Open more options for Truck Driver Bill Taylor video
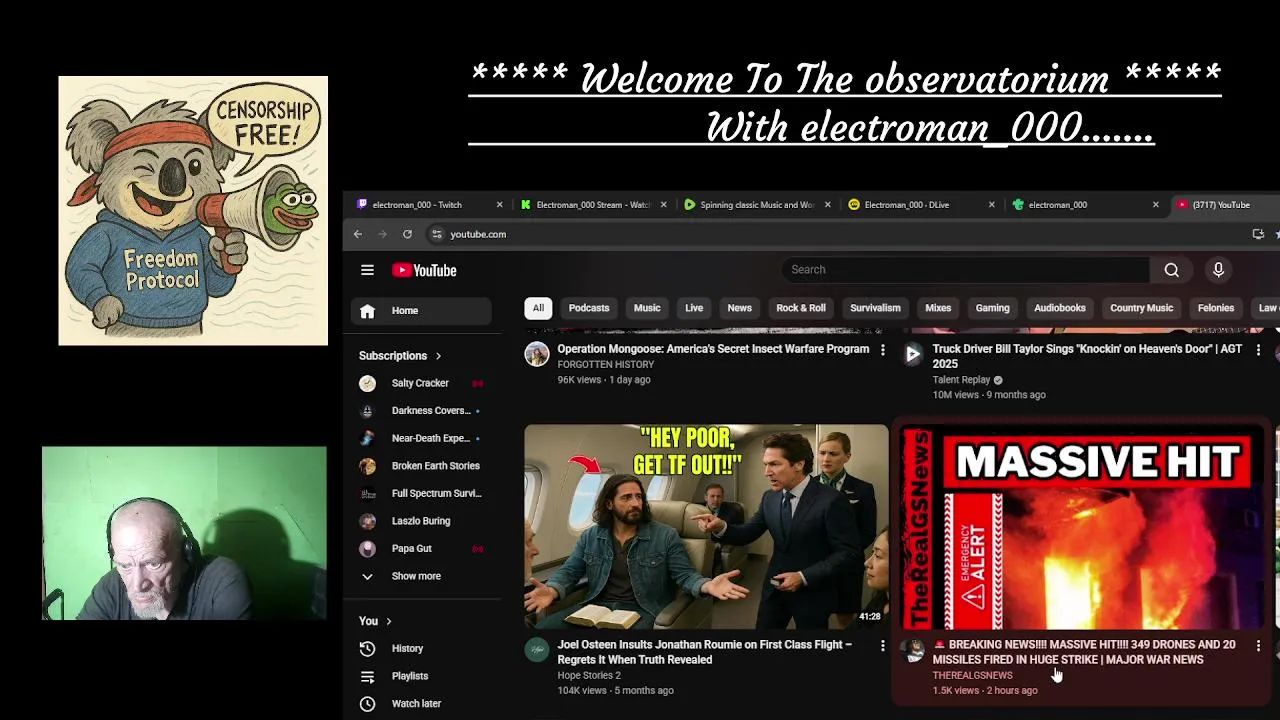The width and height of the screenshot is (1280, 720). (1258, 350)
